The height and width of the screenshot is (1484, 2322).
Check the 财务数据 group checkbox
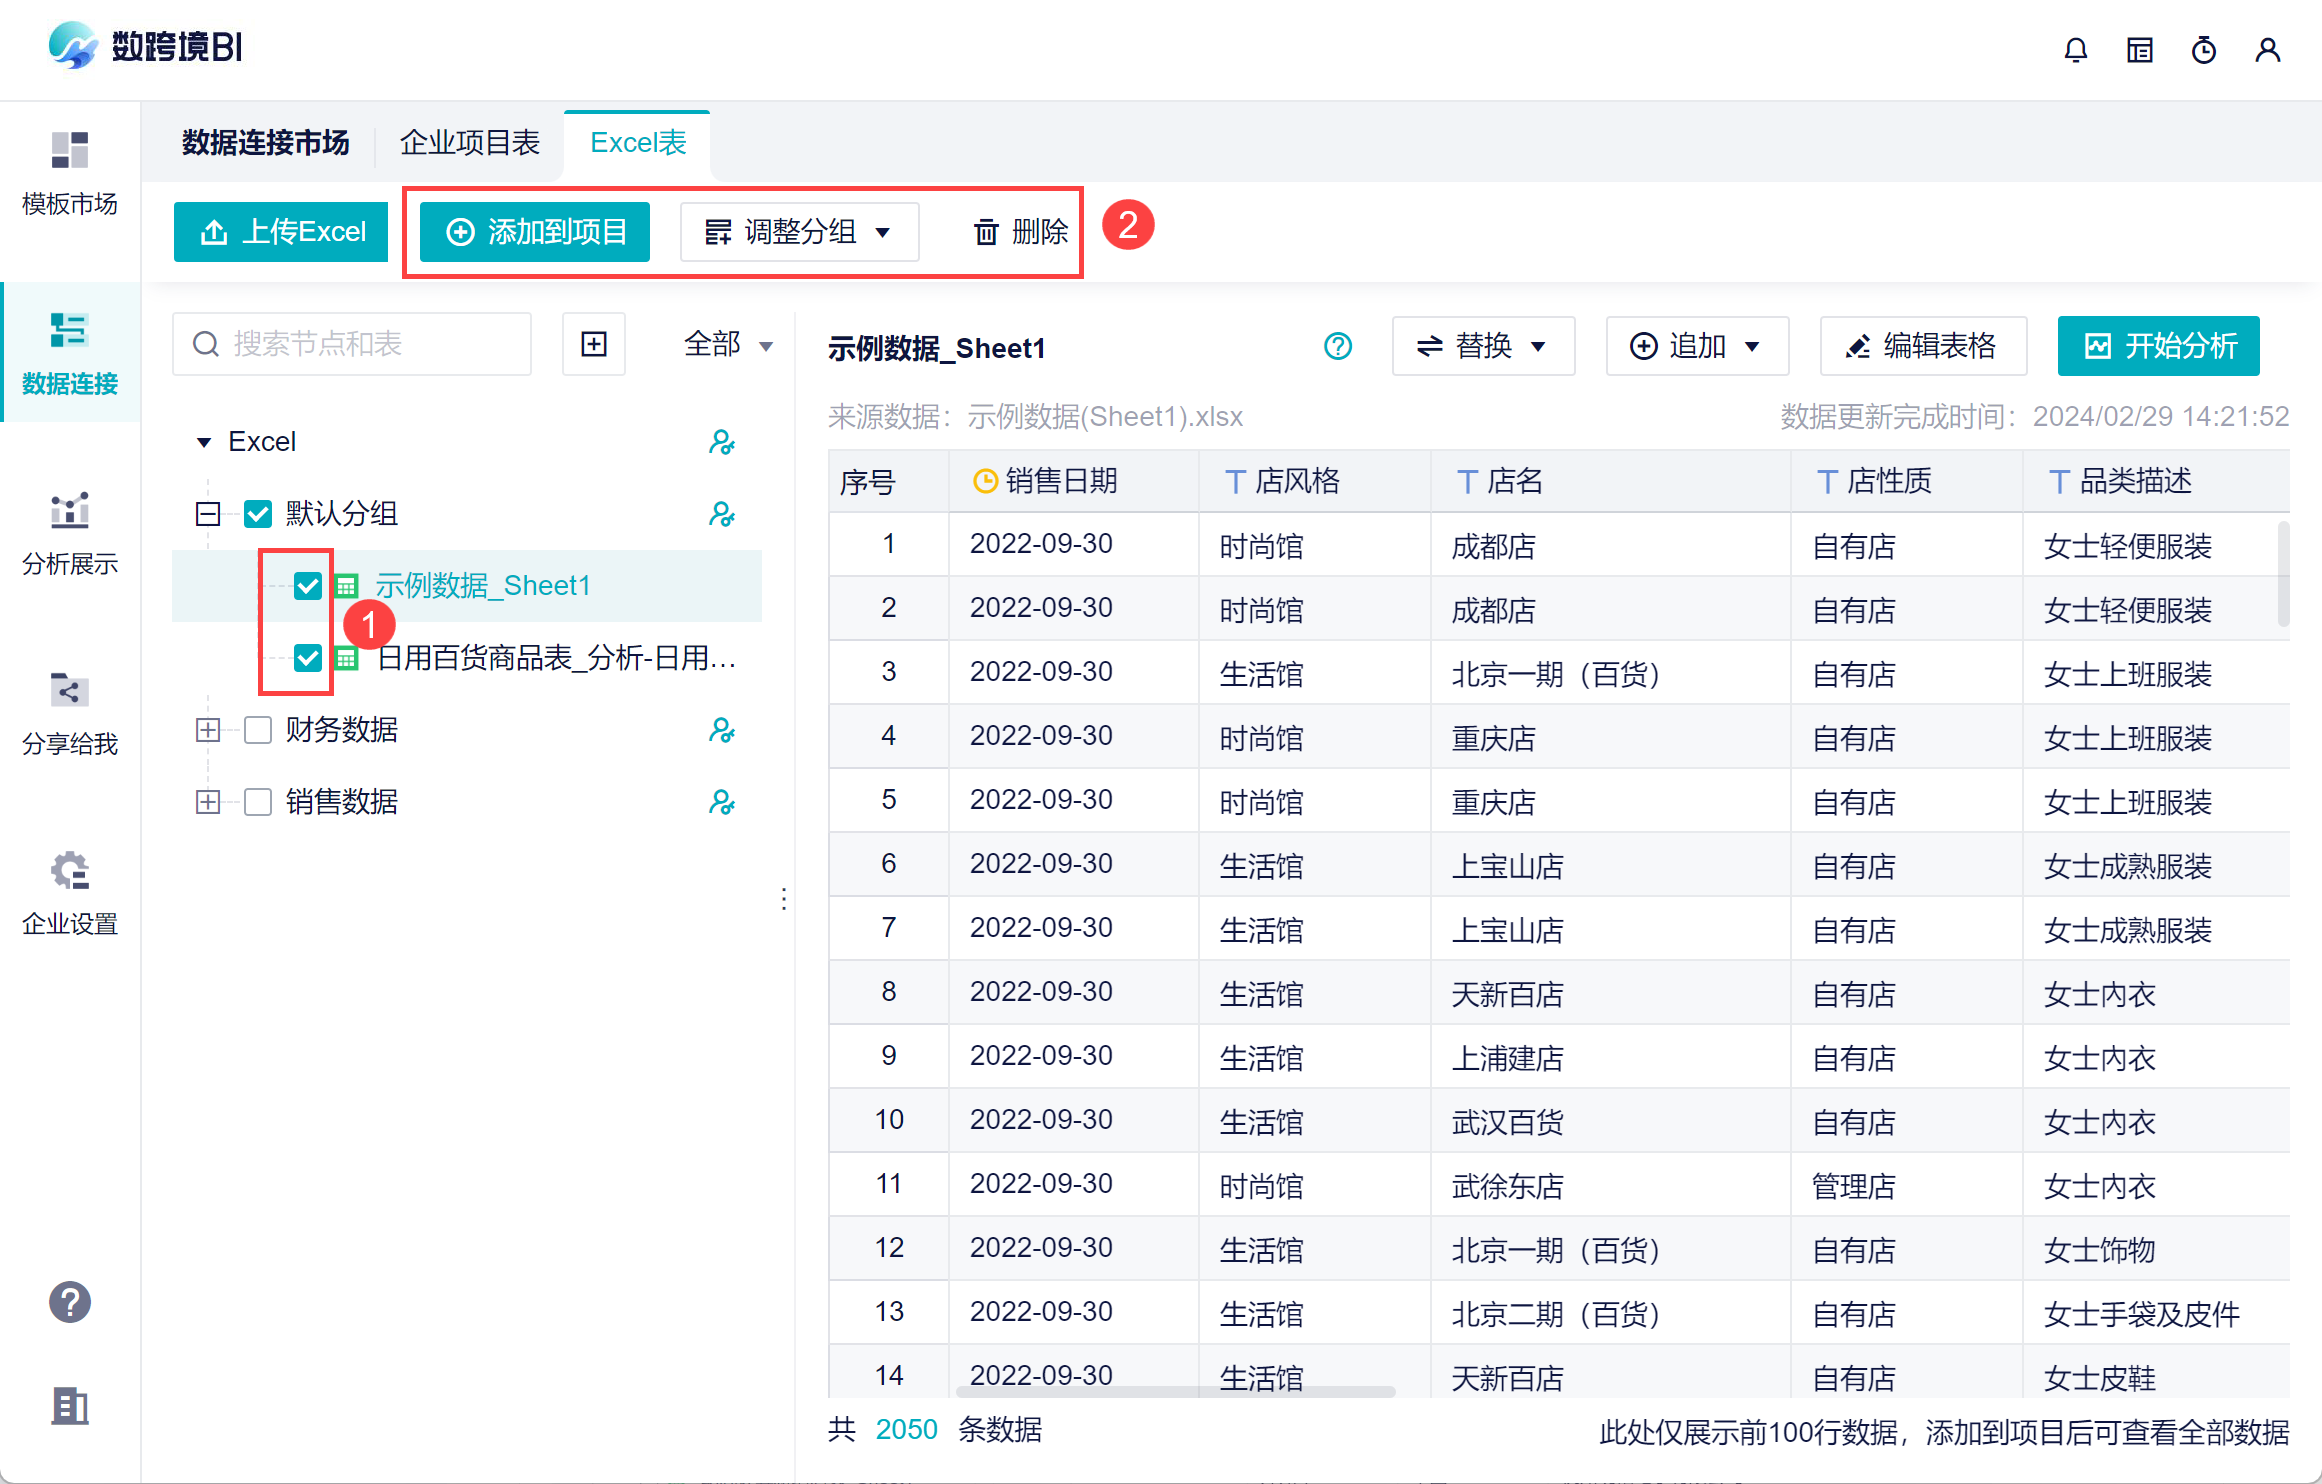[x=258, y=730]
